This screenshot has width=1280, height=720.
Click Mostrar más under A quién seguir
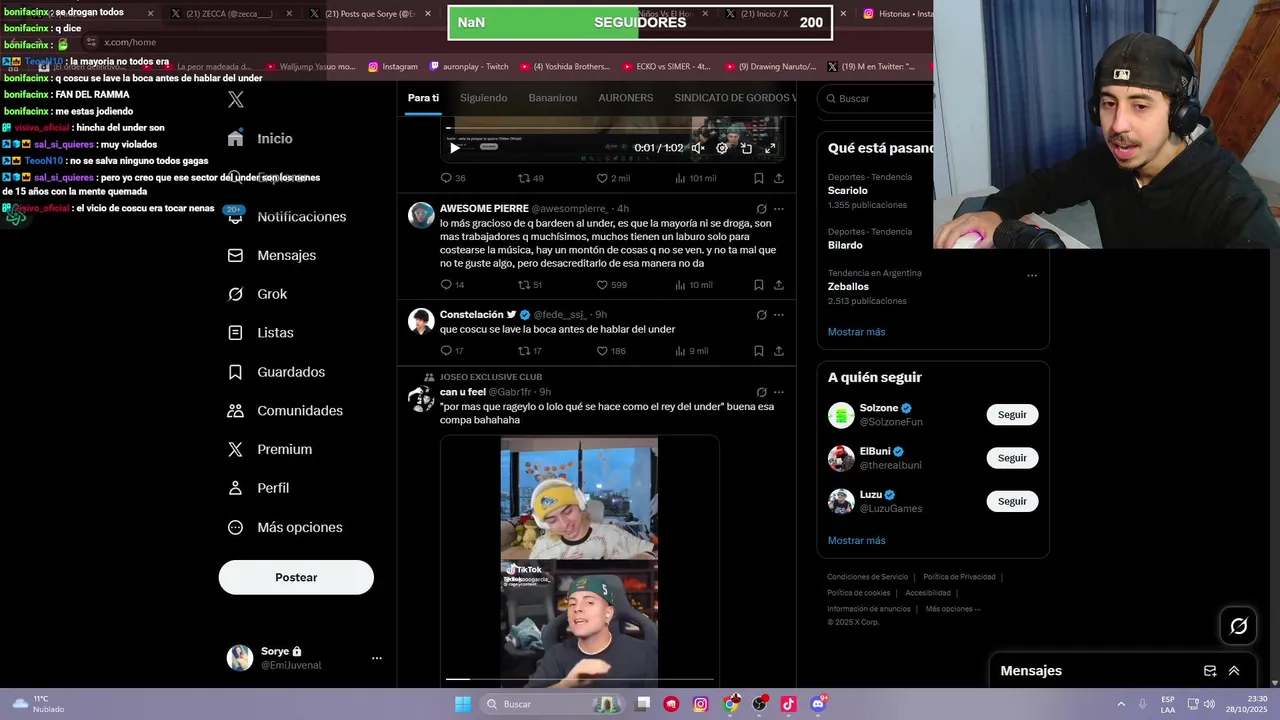[x=856, y=541]
